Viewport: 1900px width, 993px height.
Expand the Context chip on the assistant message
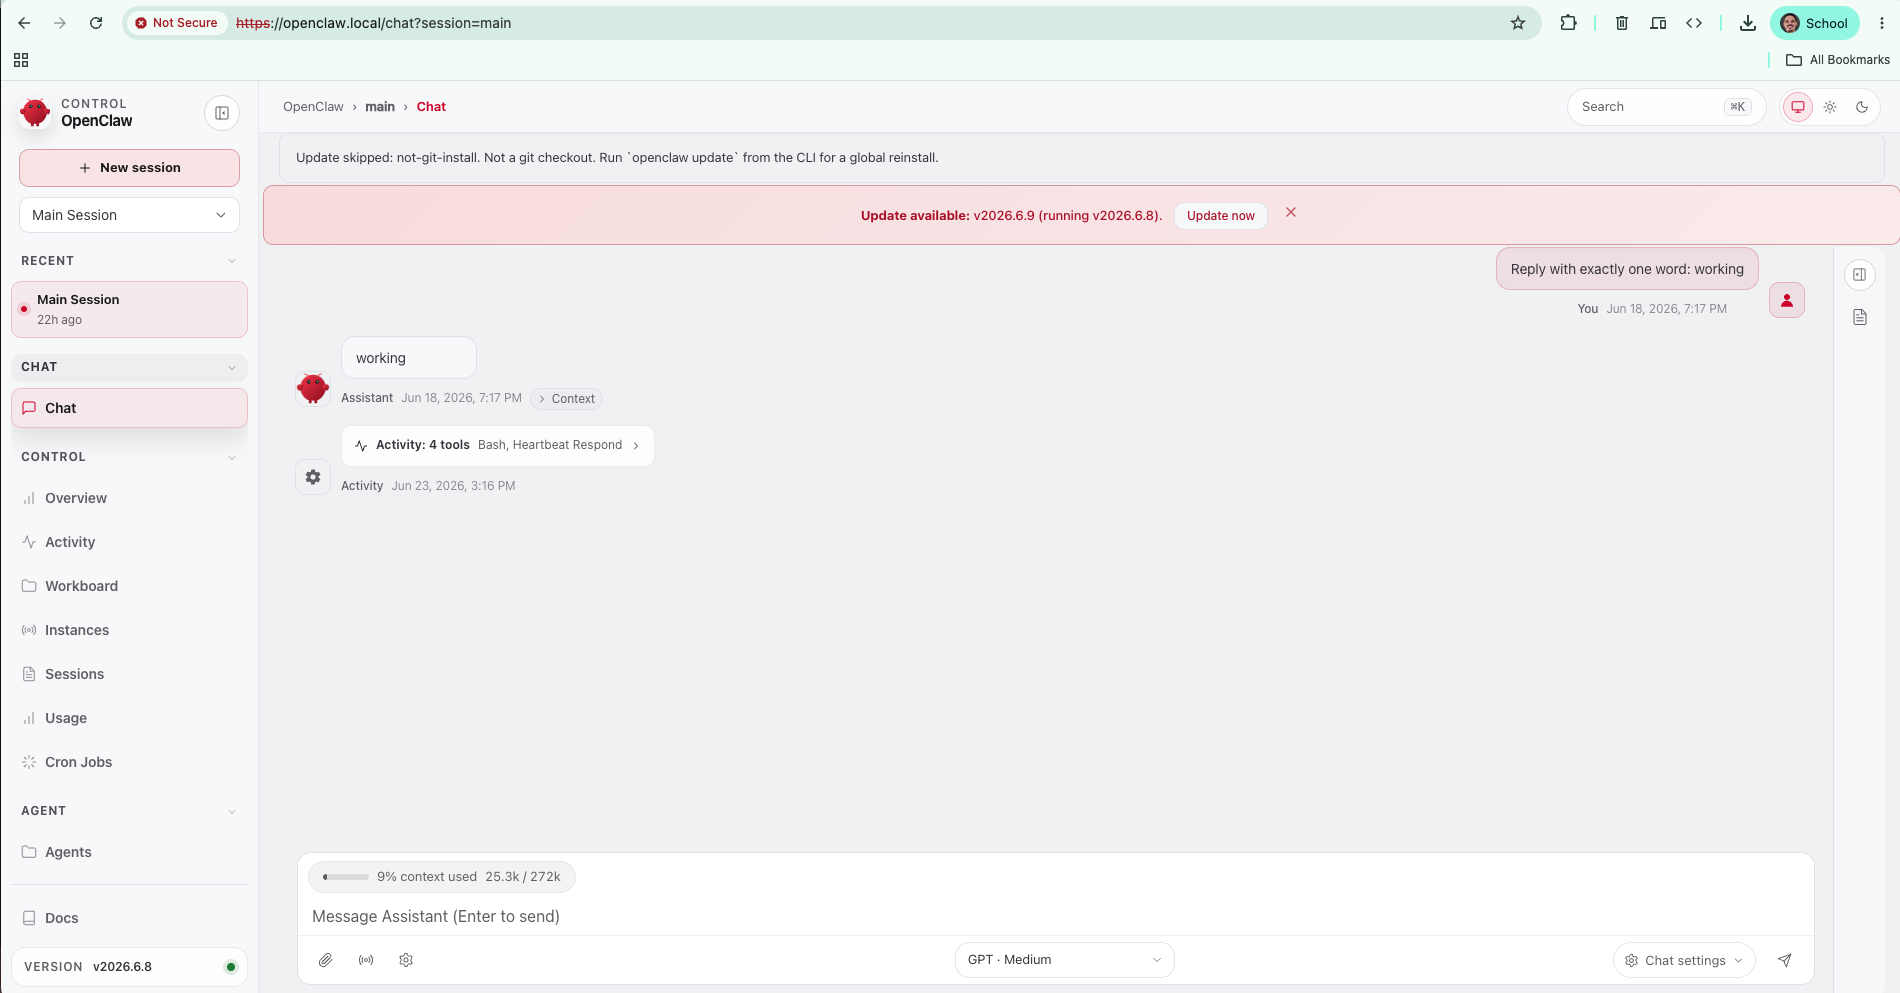[x=566, y=398]
